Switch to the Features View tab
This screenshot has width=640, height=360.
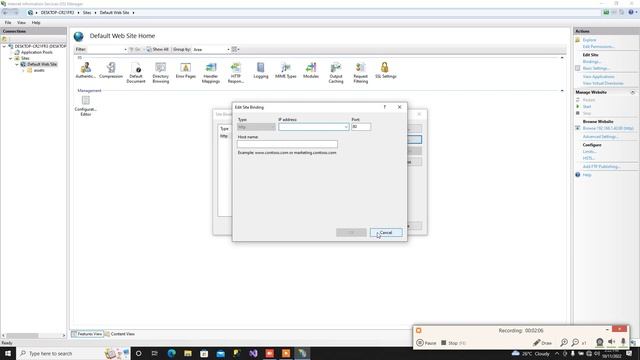[87, 334]
